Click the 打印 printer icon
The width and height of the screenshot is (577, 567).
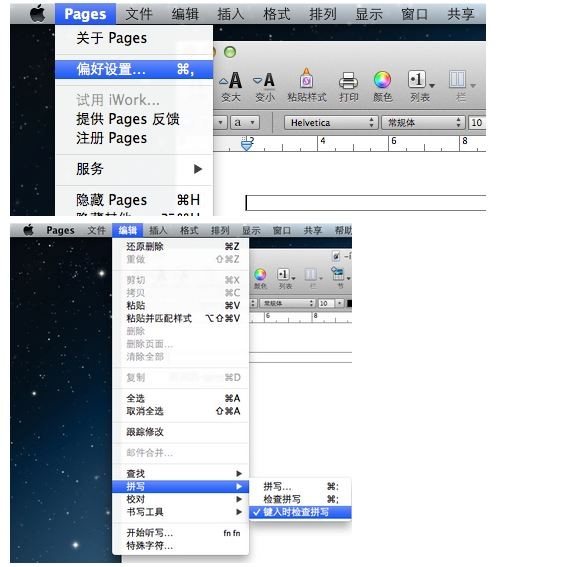click(x=348, y=80)
